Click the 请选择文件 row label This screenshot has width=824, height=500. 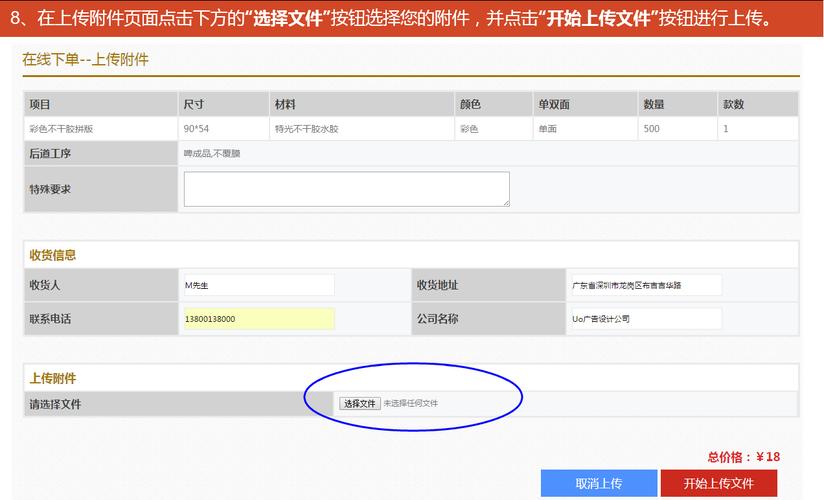click(x=55, y=404)
